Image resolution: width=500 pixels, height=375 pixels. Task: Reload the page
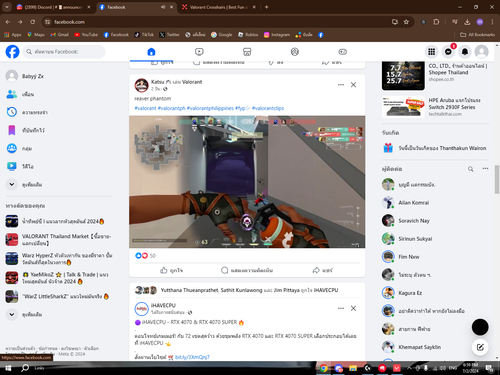coord(33,22)
